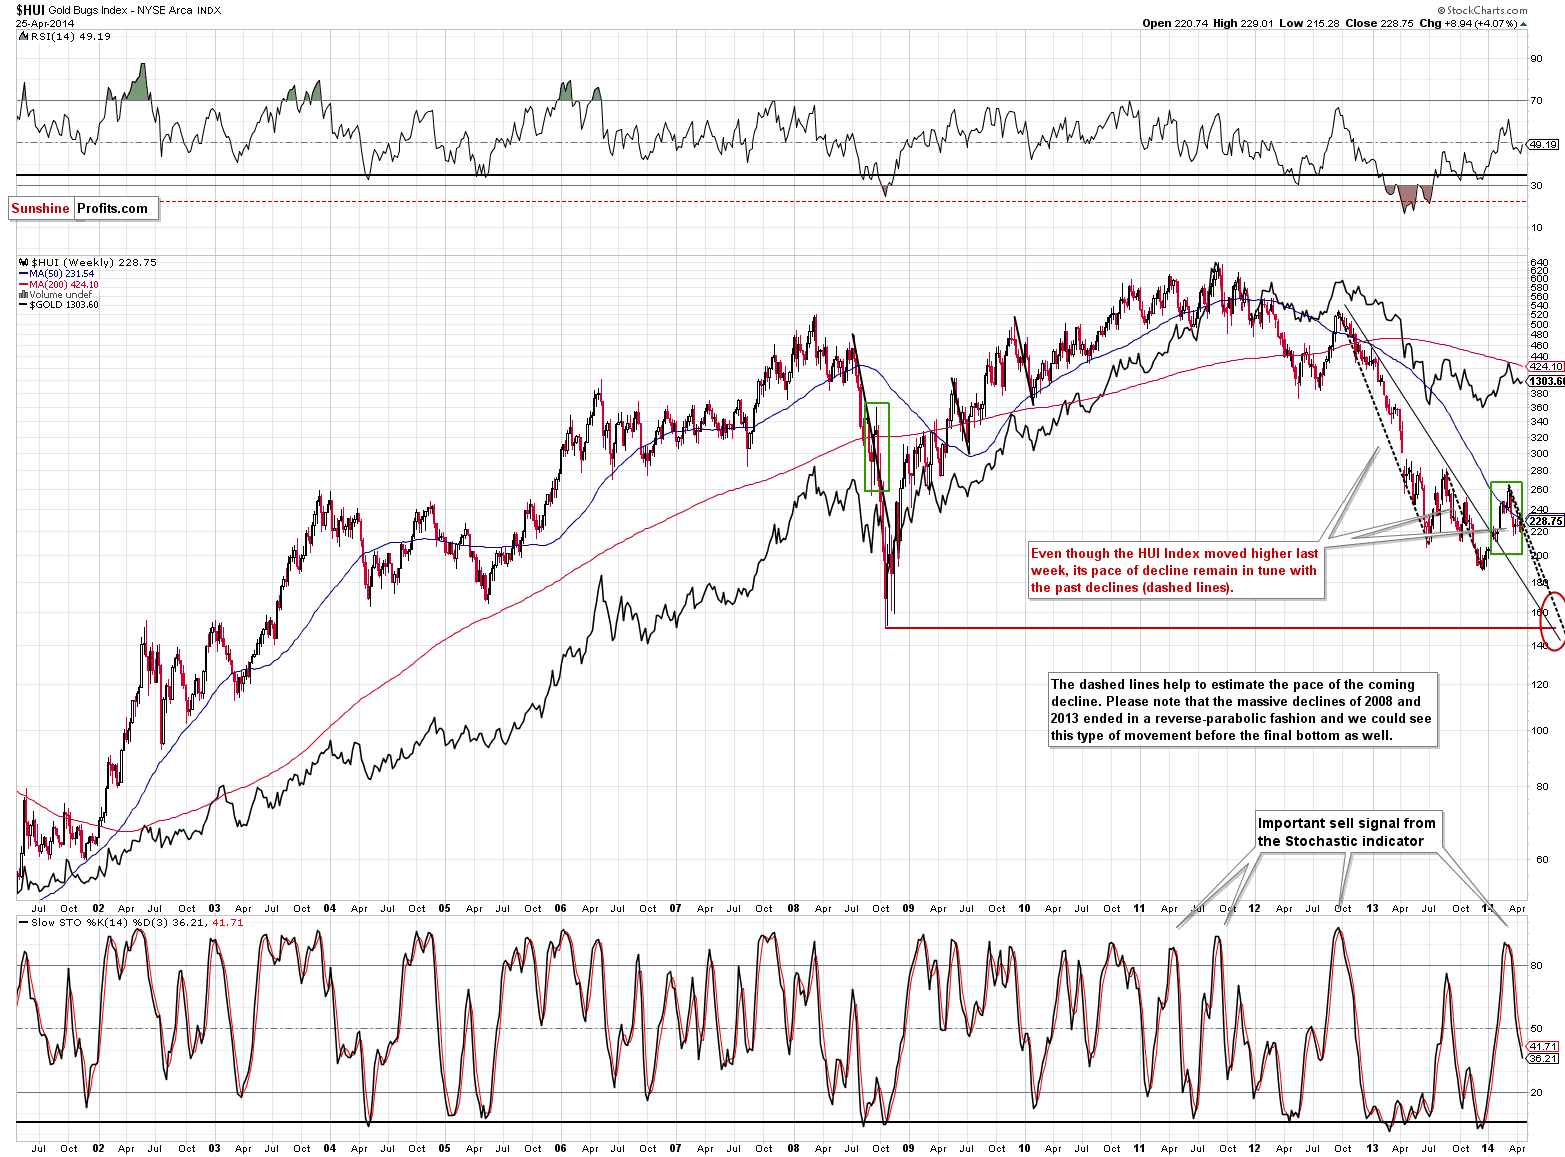Click the 424.10 value tag on price axis
Screen dimensions: 1565x1157
click(1546, 367)
